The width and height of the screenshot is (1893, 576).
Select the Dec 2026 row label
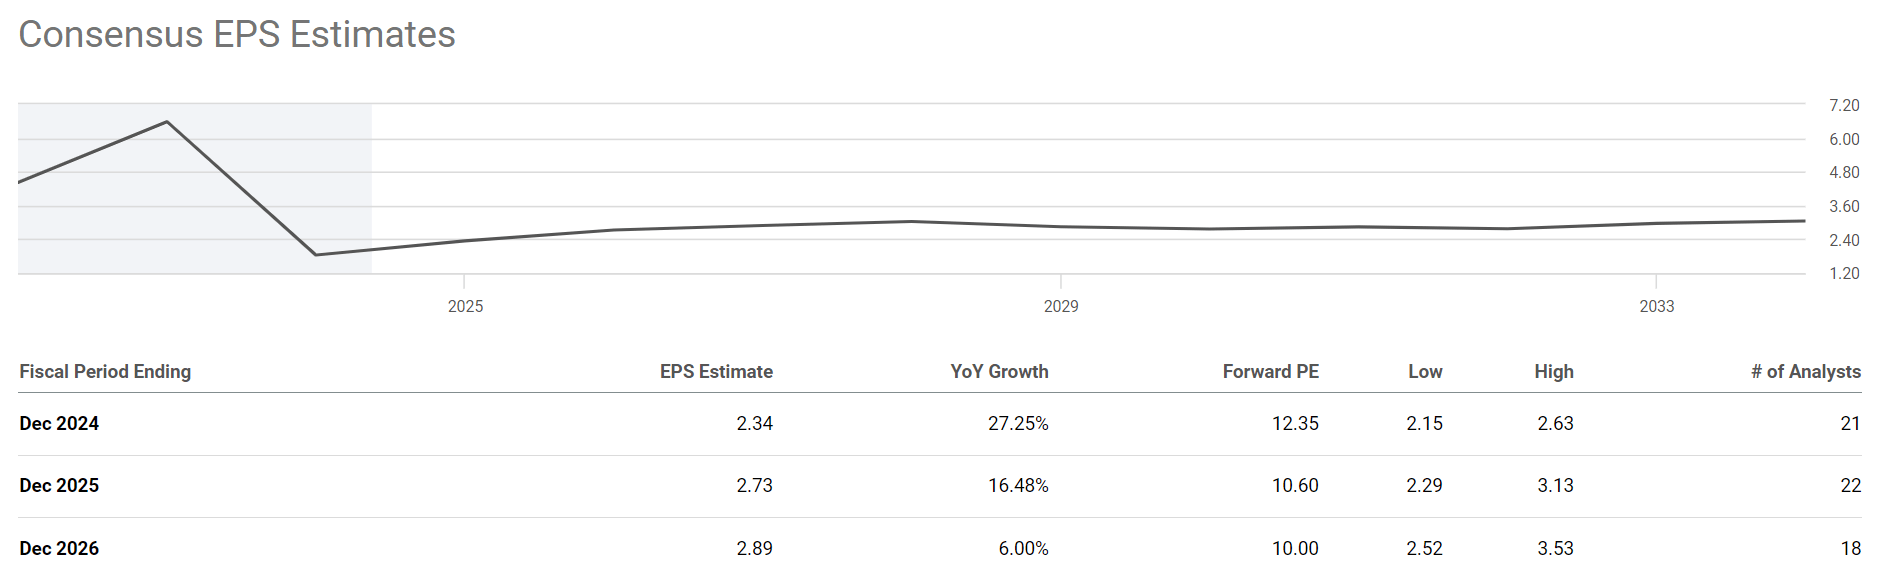point(59,549)
